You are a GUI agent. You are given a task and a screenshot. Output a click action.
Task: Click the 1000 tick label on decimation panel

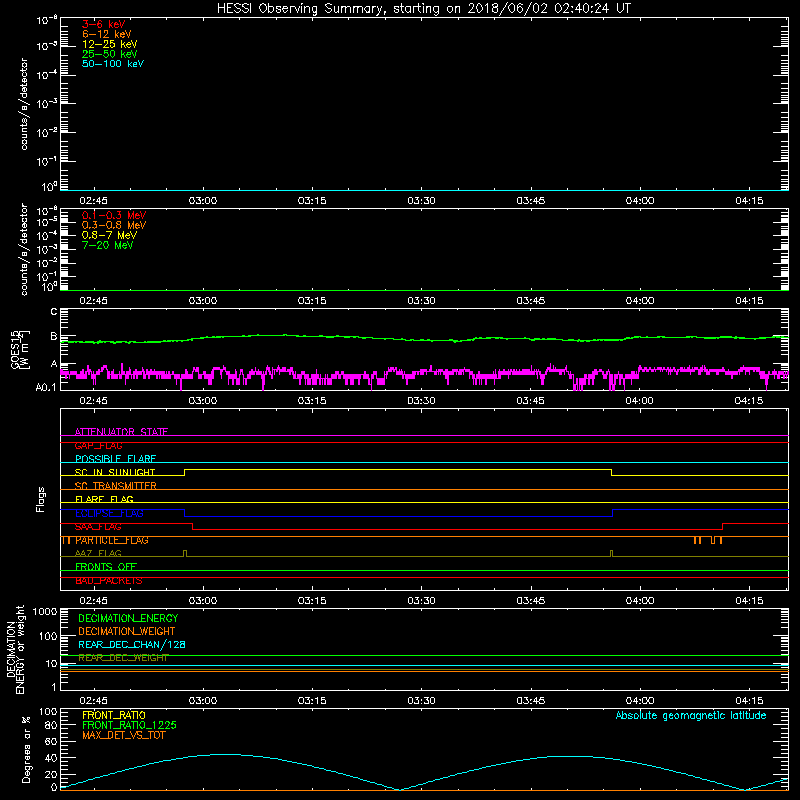coord(45,611)
